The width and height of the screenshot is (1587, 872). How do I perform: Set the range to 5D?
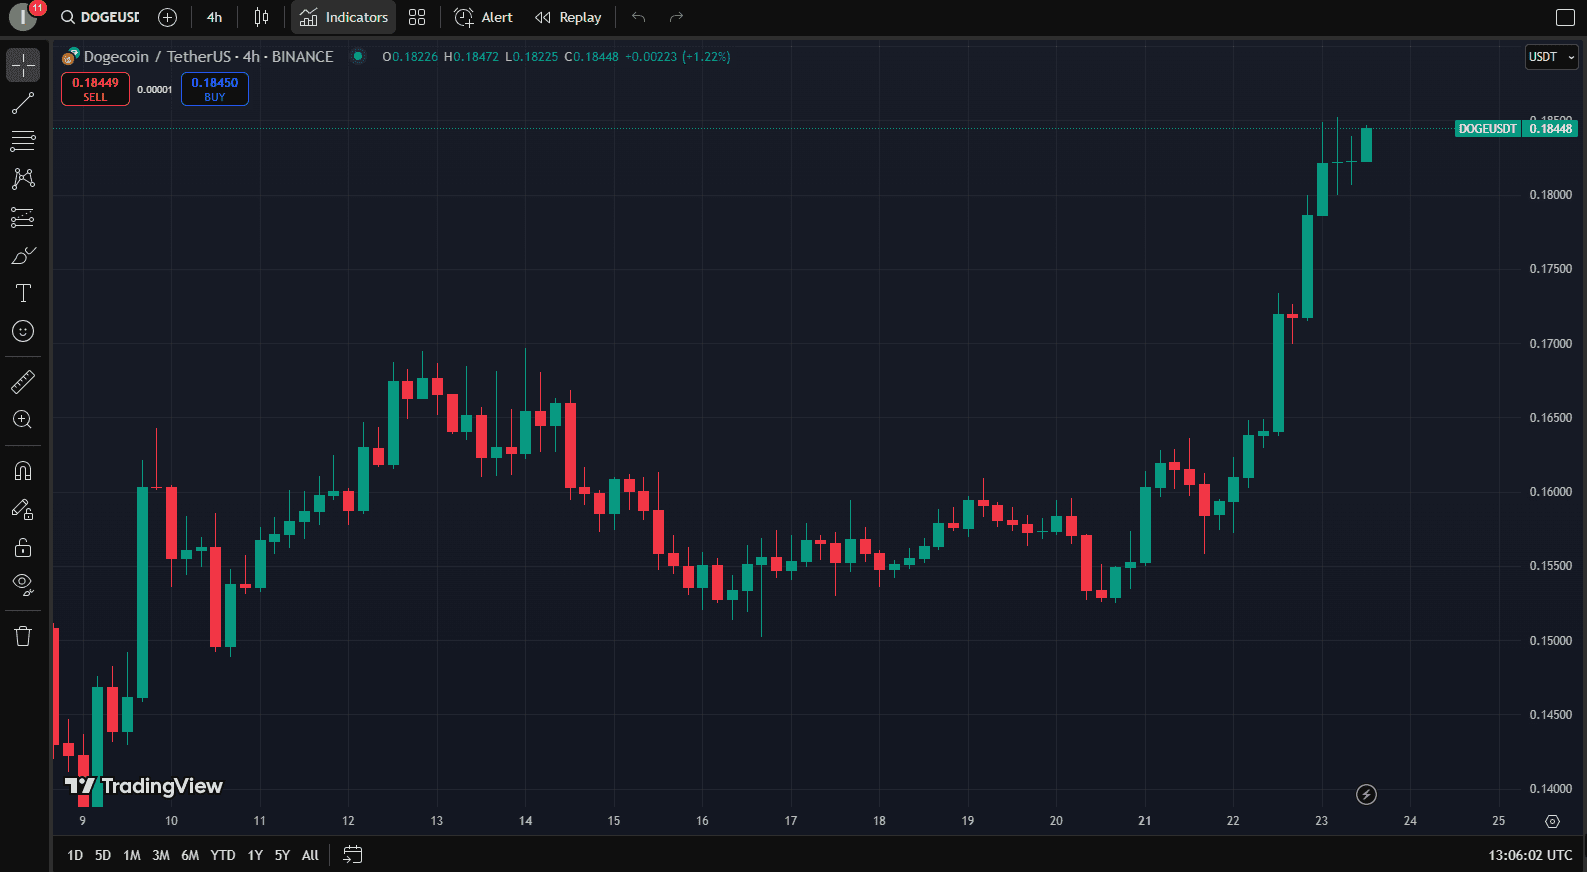point(103,855)
